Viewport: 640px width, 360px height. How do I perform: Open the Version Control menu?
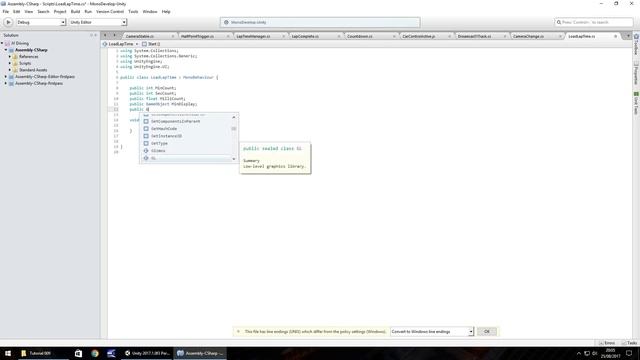[x=110, y=11]
